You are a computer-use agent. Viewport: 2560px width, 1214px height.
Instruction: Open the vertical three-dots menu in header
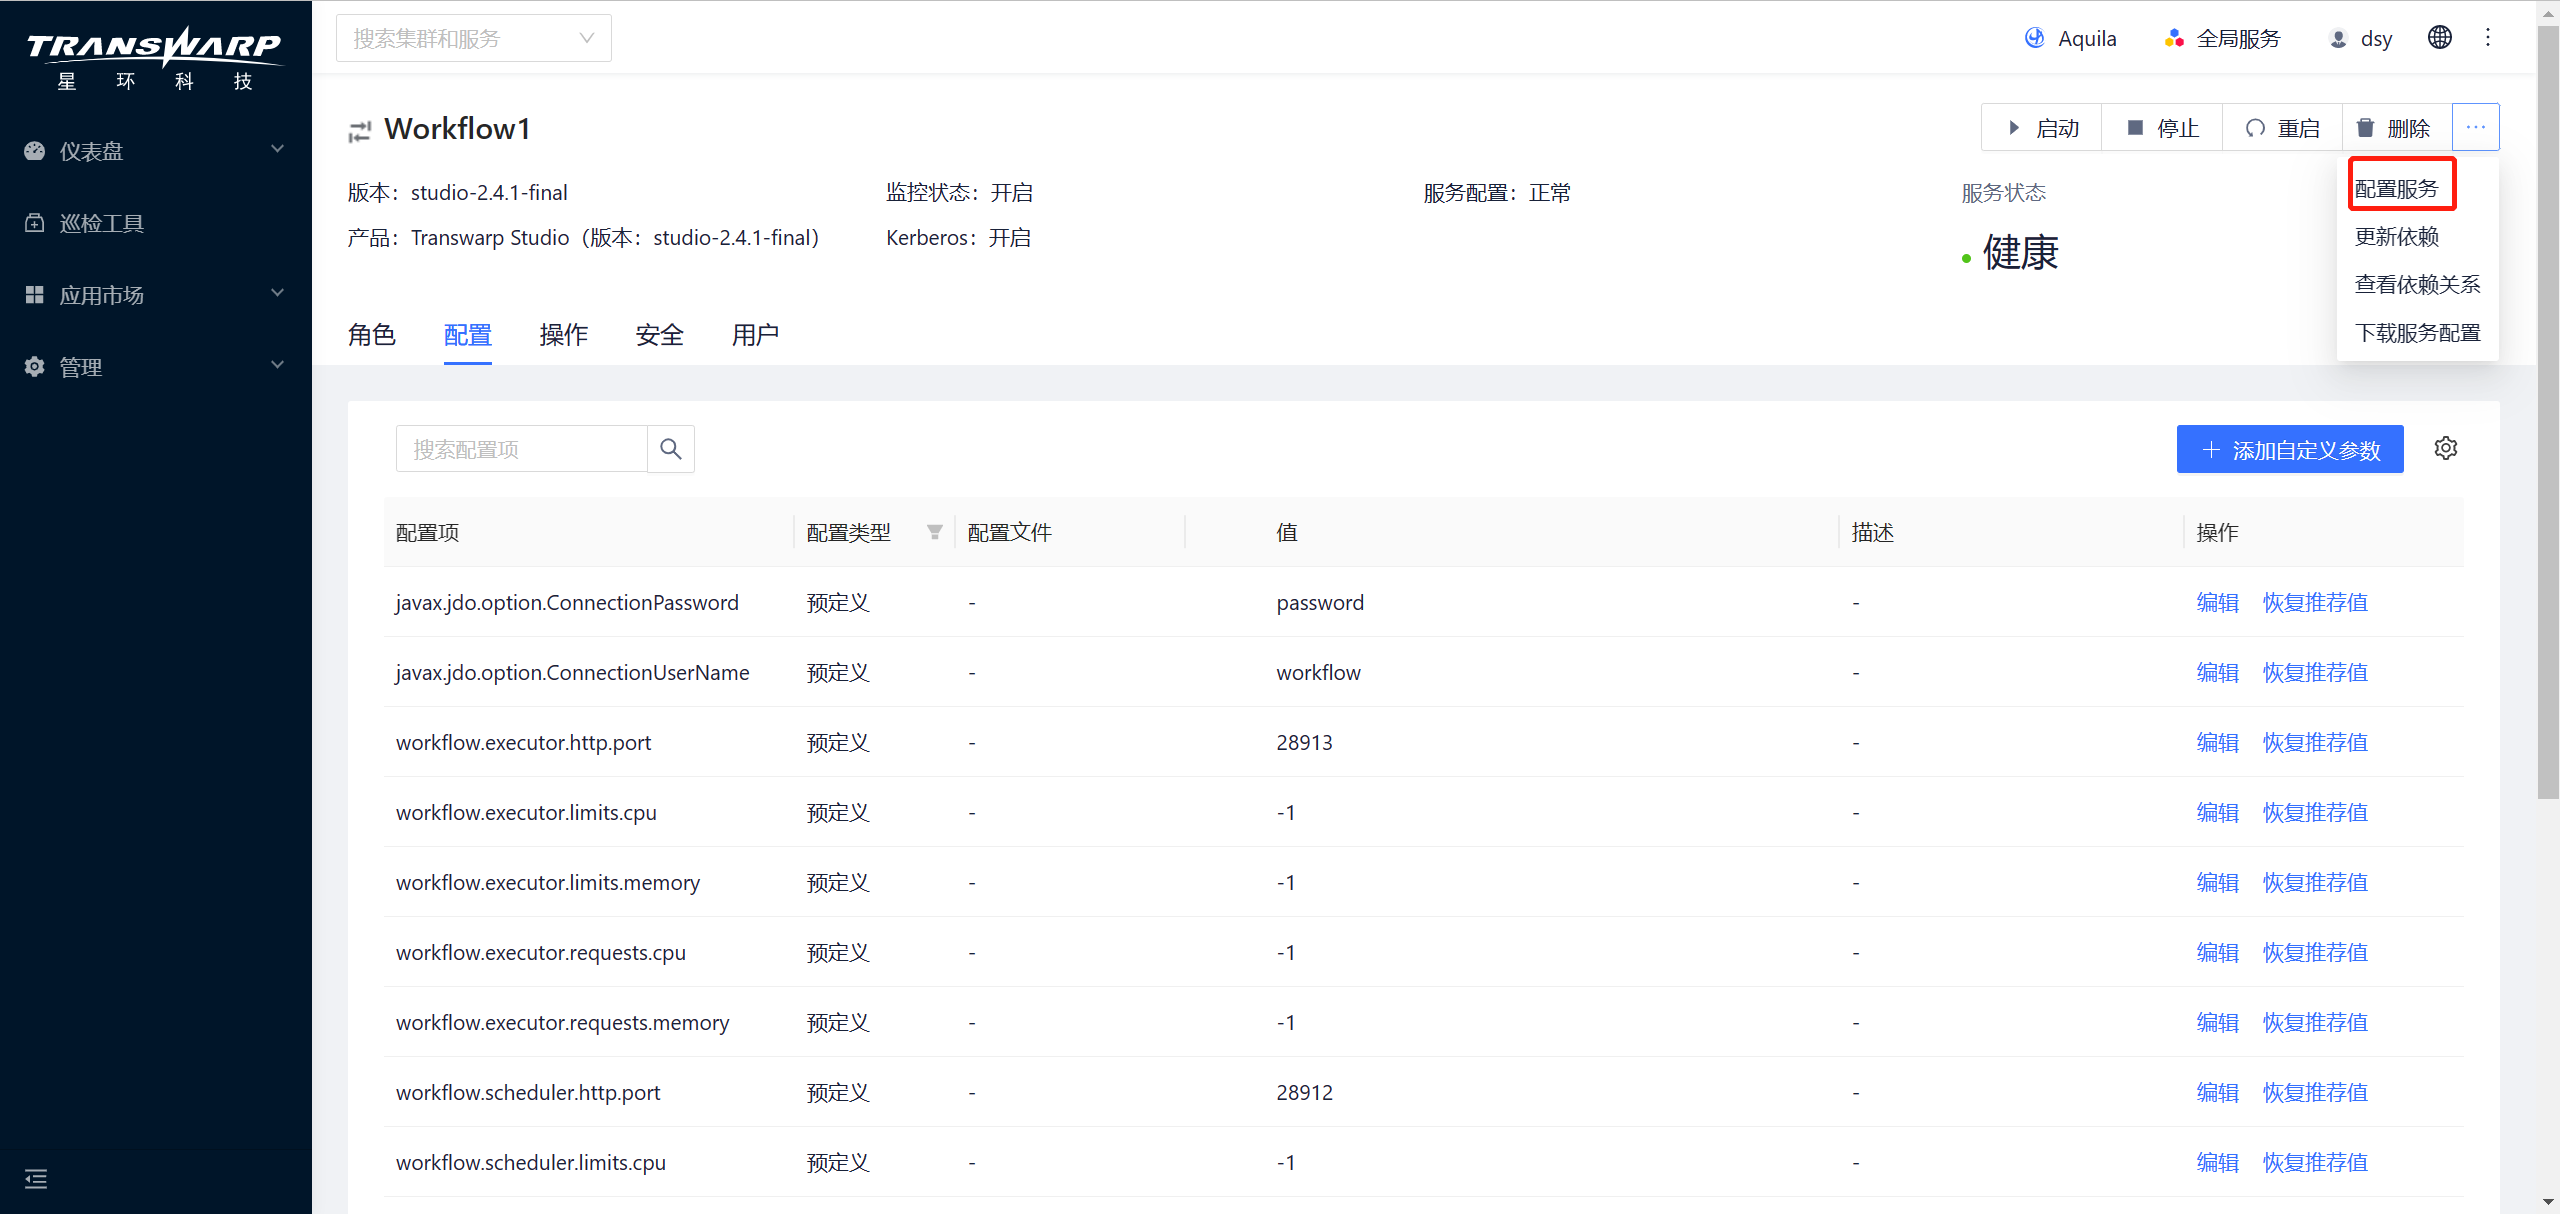[2488, 38]
